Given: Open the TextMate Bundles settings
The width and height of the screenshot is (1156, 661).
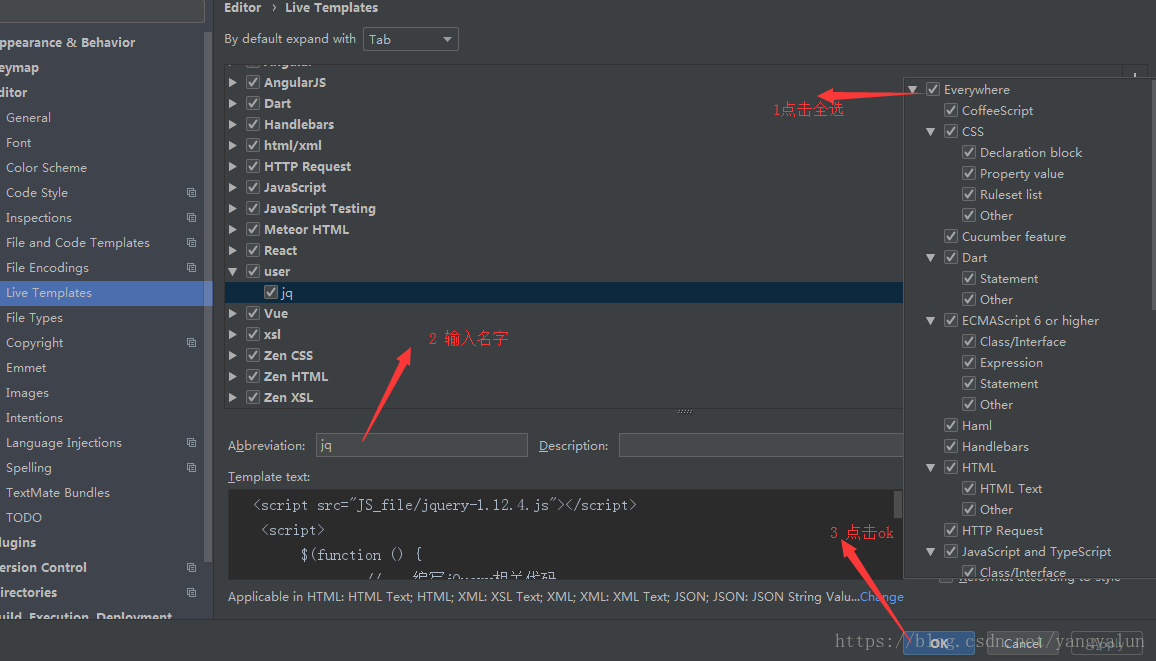Looking at the screenshot, I should point(58,493).
